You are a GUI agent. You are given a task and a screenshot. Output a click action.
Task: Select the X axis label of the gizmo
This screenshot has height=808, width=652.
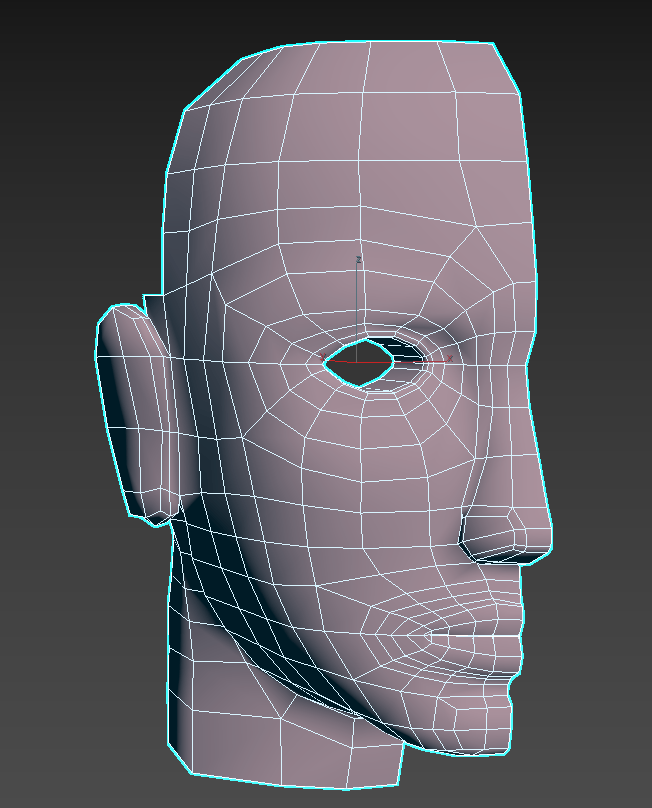(450, 359)
